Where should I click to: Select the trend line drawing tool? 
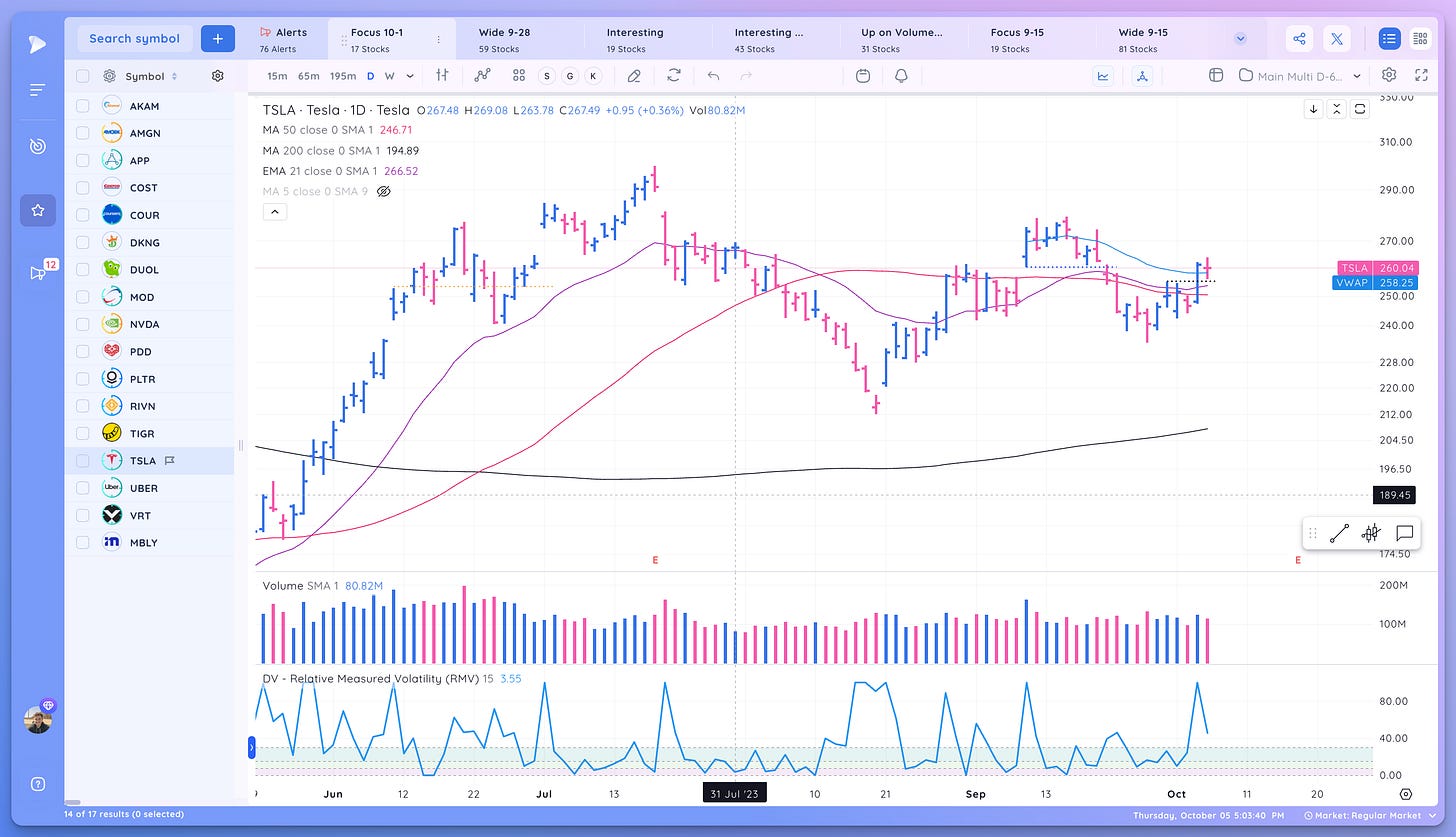[x=1339, y=534]
